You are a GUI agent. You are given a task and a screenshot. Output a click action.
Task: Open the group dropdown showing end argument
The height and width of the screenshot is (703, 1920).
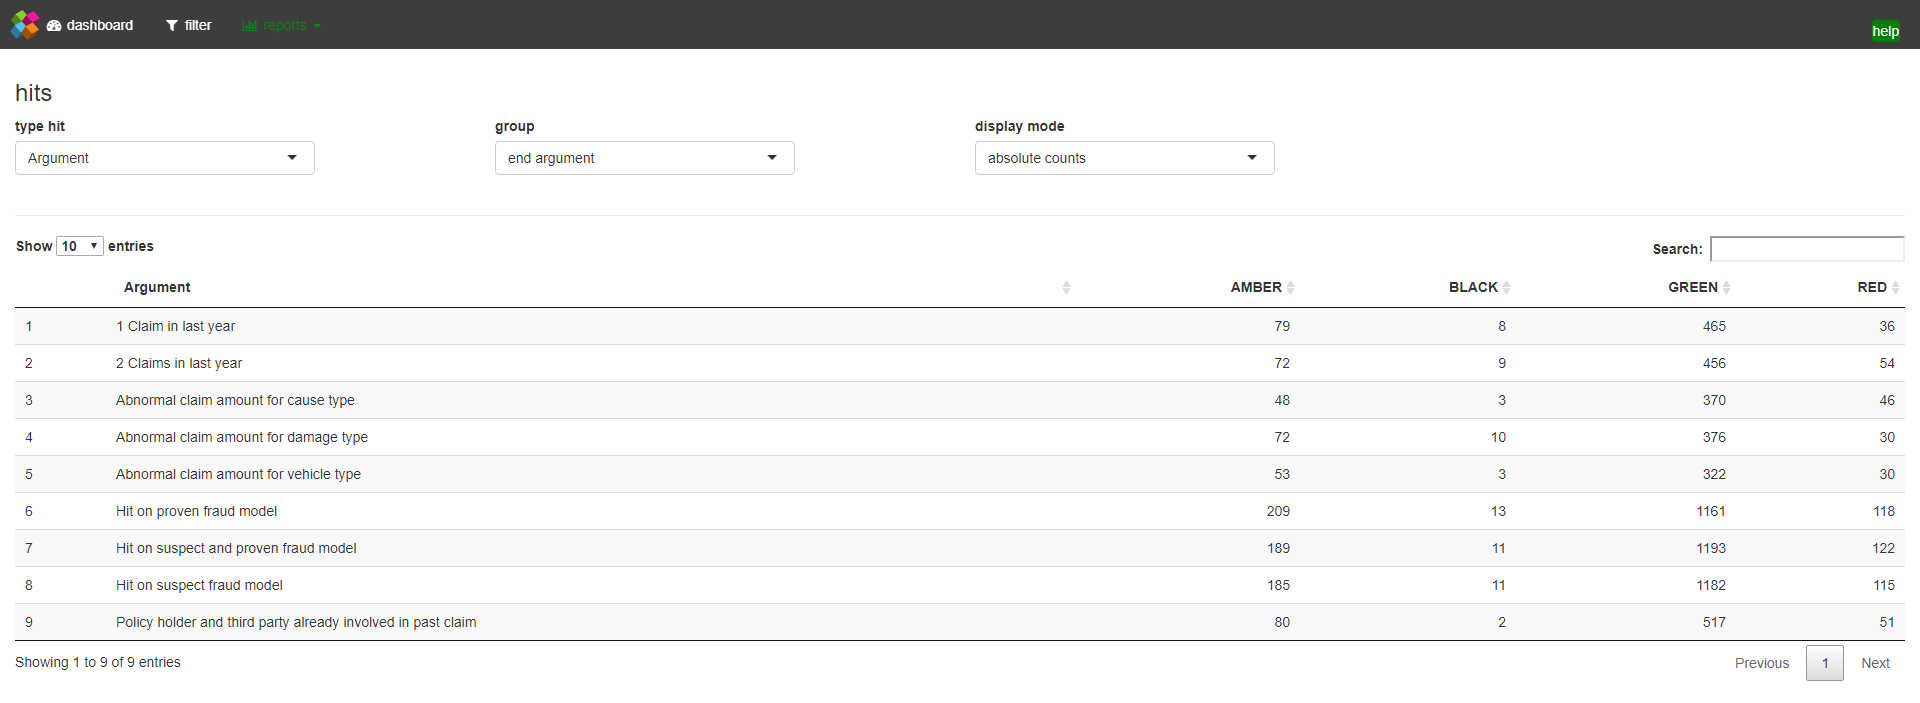point(645,158)
